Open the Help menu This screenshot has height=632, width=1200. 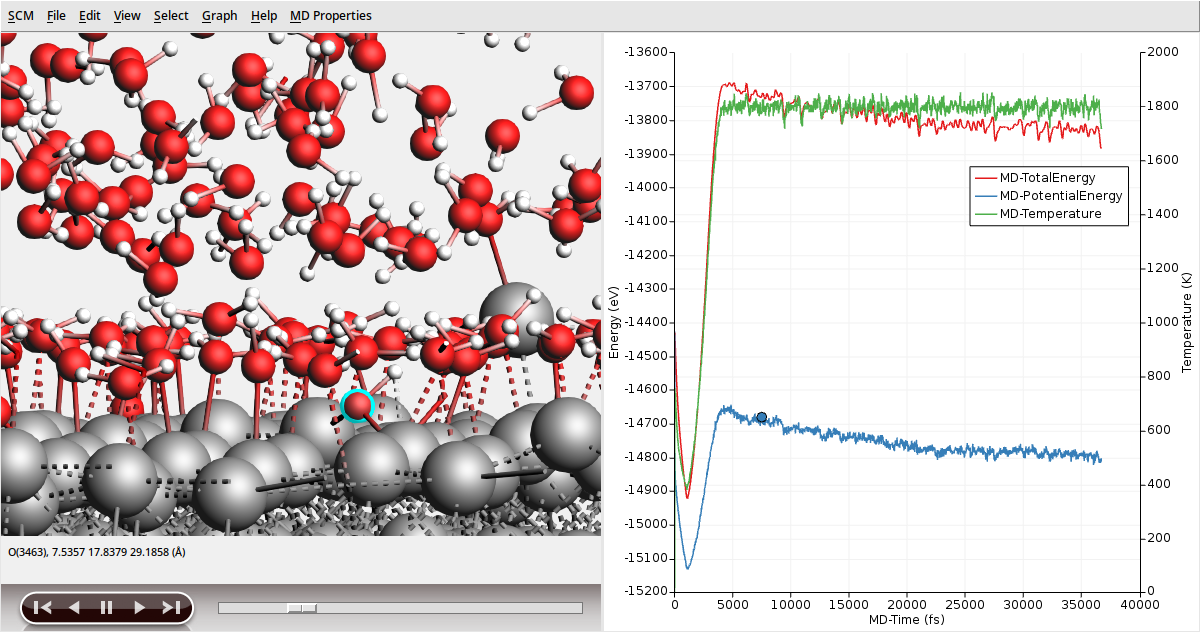[264, 15]
